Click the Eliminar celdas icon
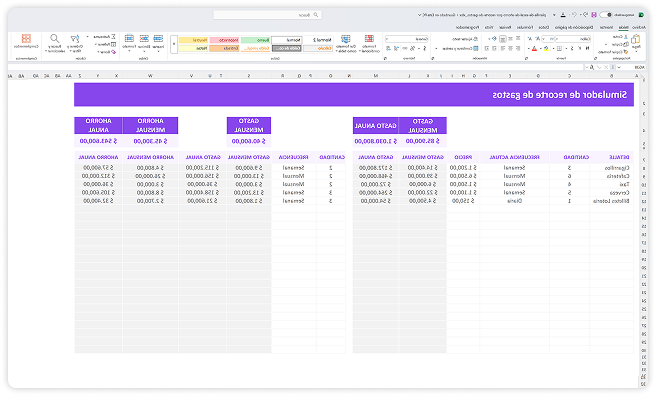The height and width of the screenshot is (396, 656). 144,39
